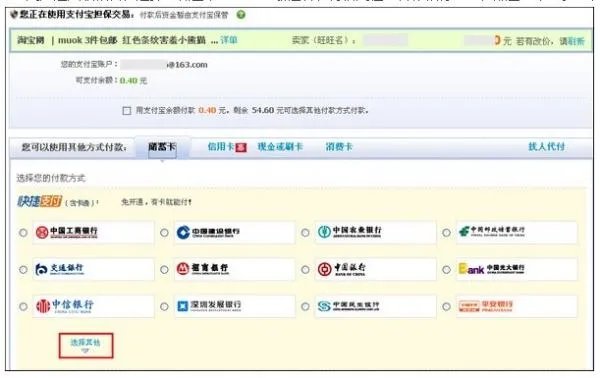Click the green help question mark icon
This screenshot has width=600, height=378.
click(x=241, y=15)
